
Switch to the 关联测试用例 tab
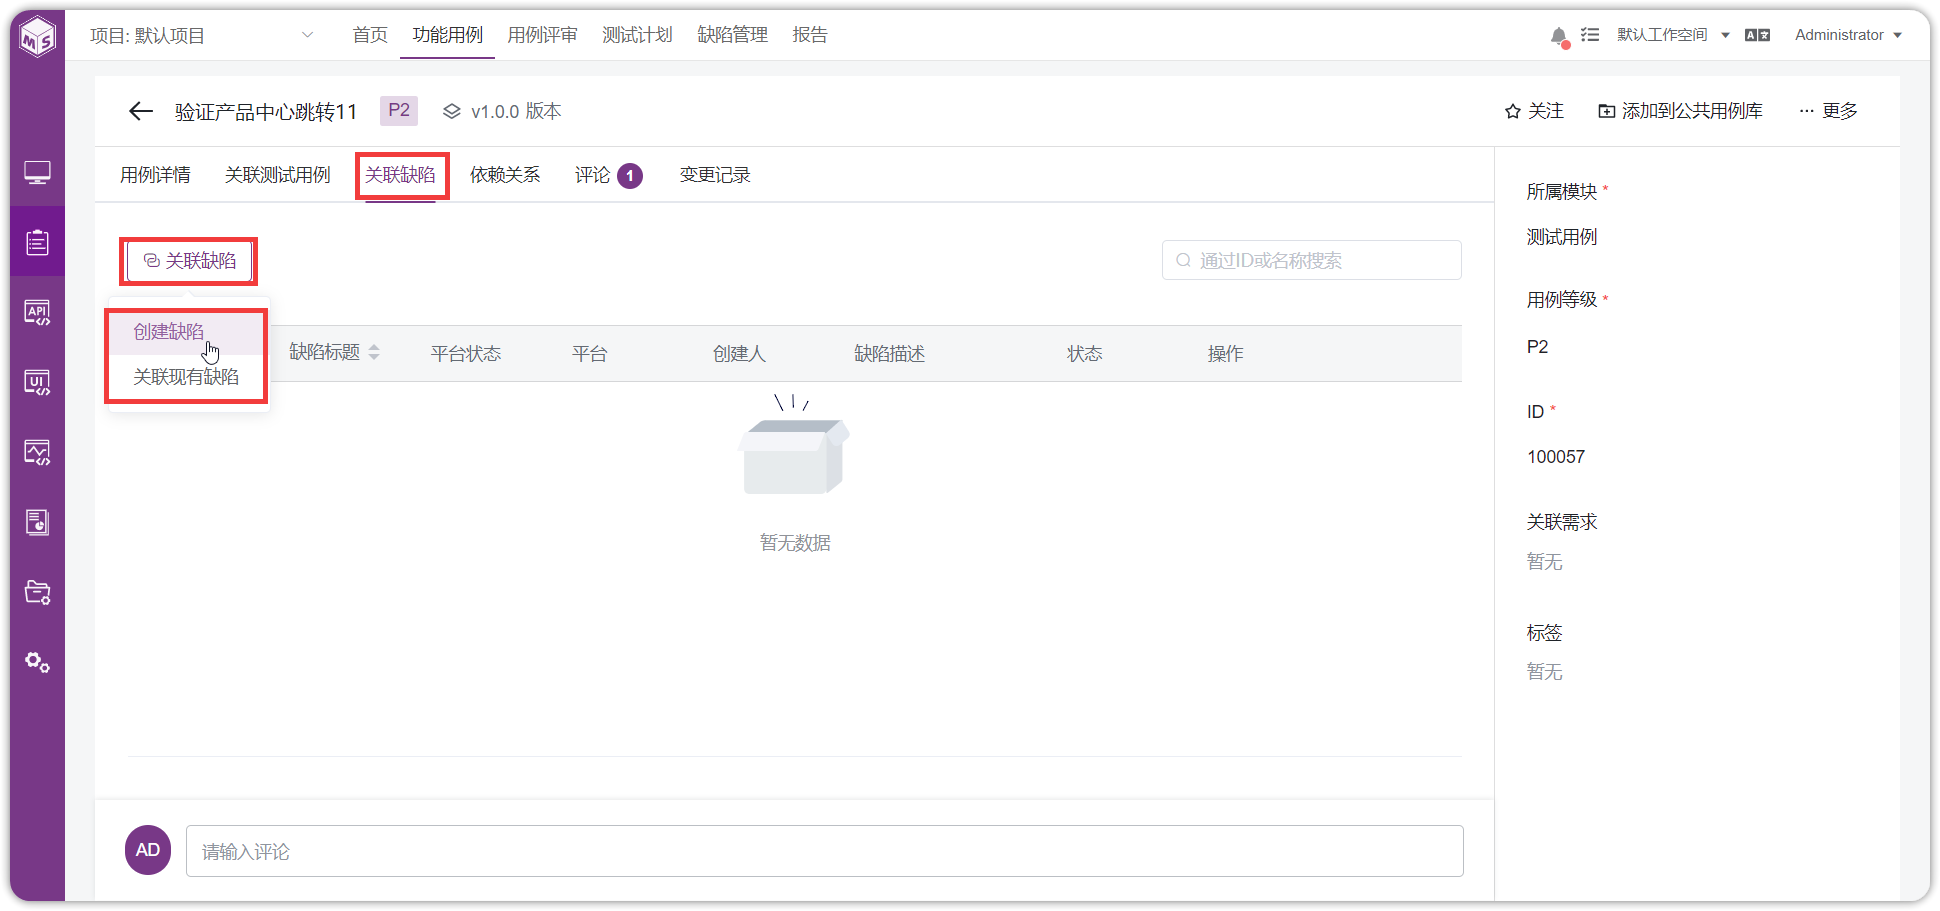point(277,175)
